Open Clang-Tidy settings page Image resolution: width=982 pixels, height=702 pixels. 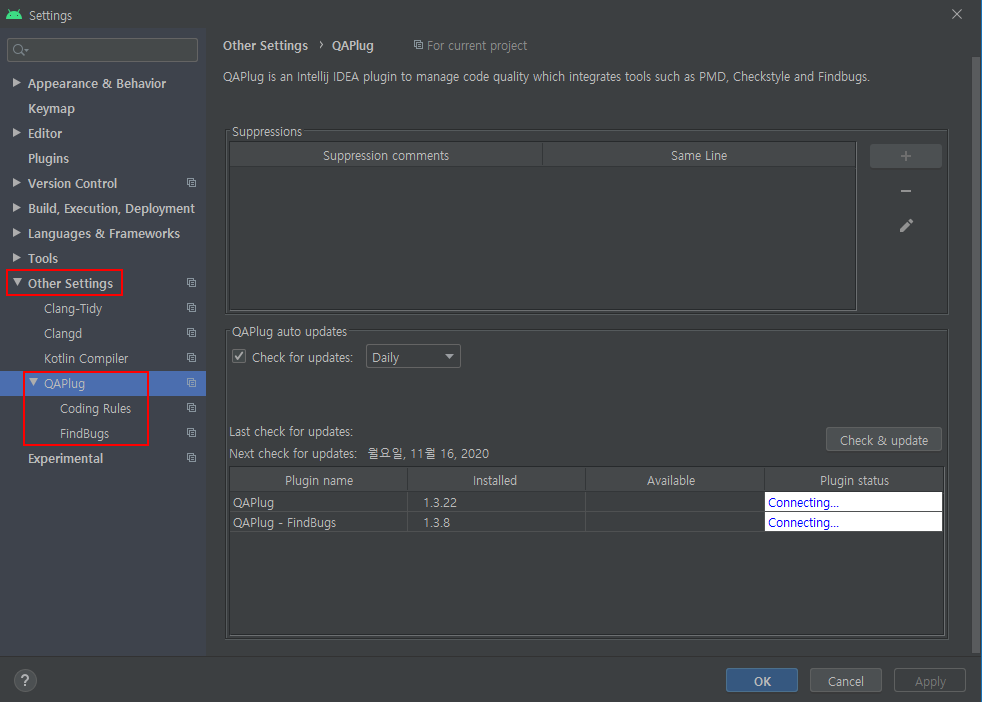click(x=73, y=309)
